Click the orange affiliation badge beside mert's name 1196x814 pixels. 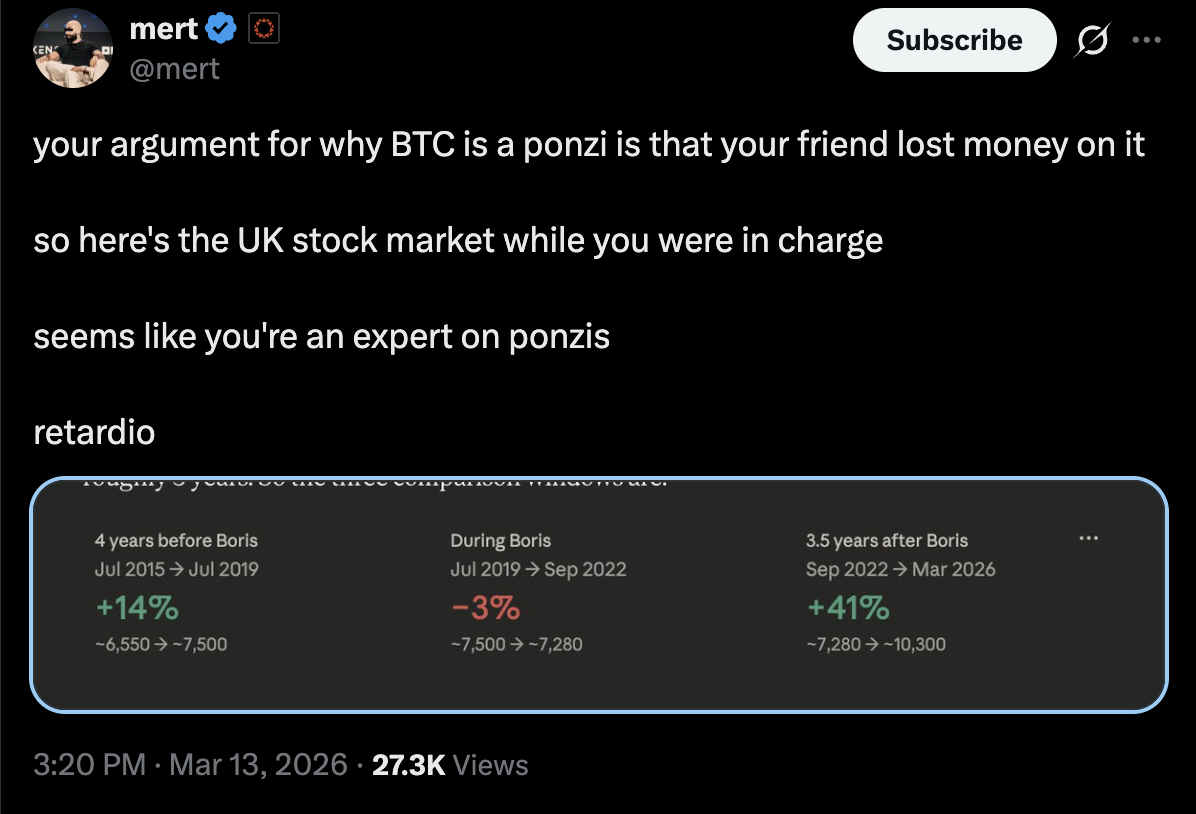tap(263, 28)
